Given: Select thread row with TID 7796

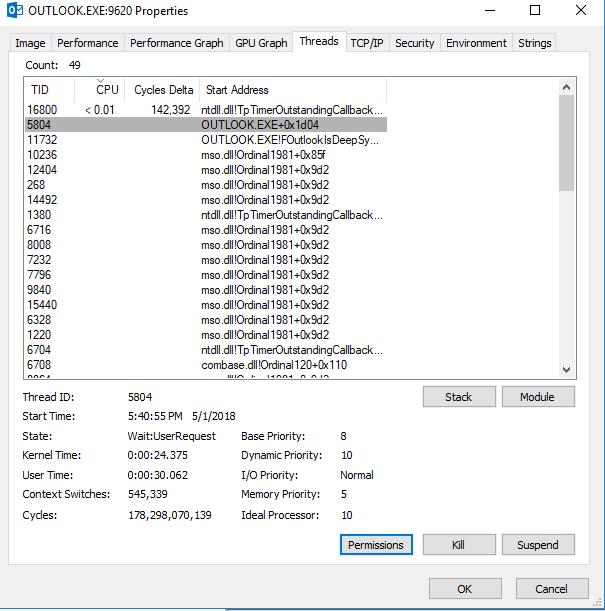Looking at the screenshot, I should tap(206, 275).
